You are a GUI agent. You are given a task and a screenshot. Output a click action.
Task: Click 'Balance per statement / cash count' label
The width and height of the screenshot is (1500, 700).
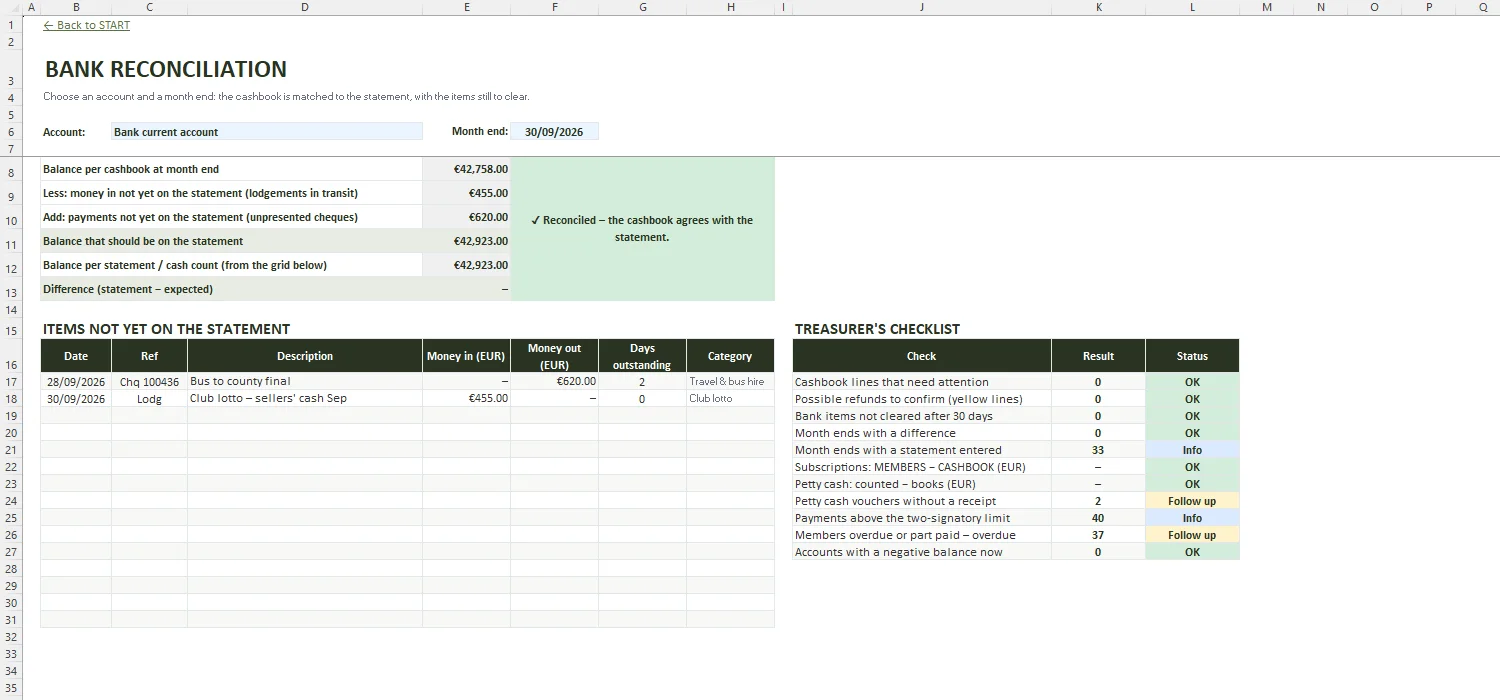point(185,265)
